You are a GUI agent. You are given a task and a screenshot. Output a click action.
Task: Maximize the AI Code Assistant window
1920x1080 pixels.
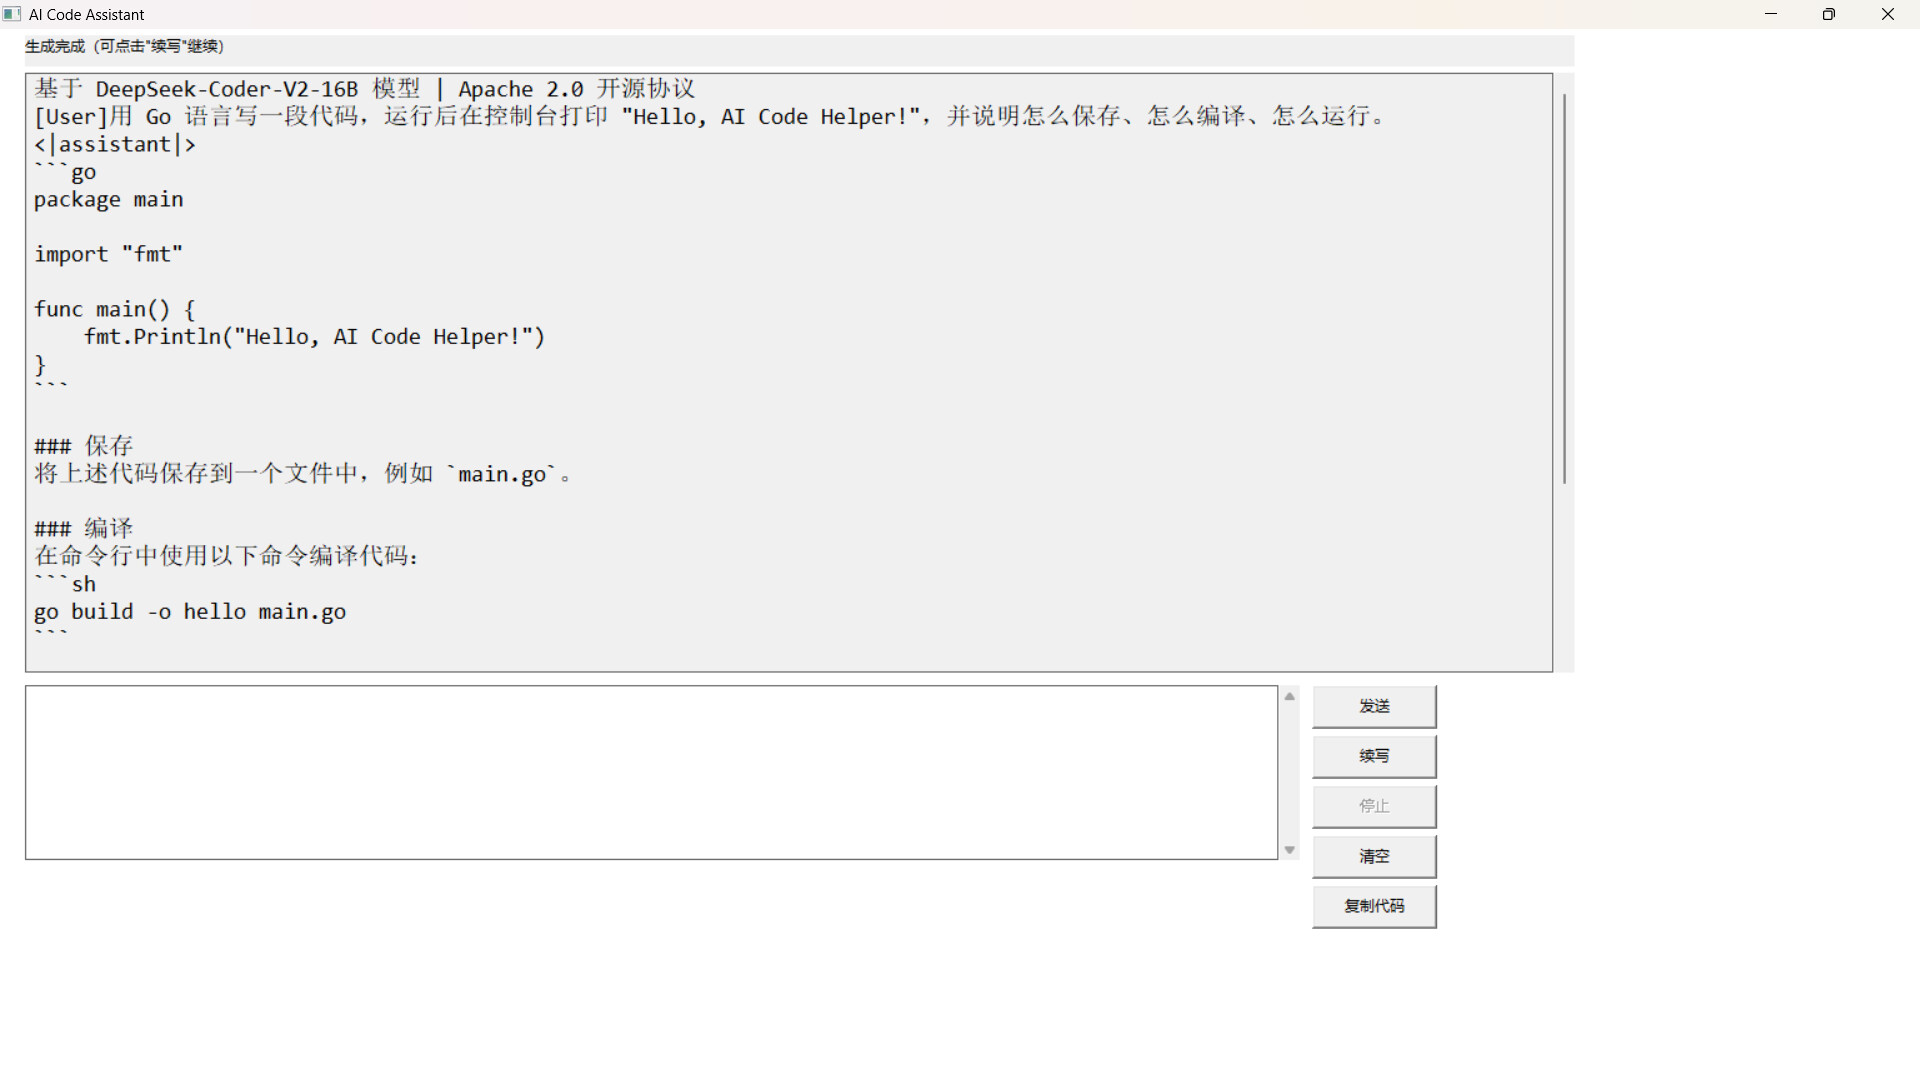click(1830, 14)
